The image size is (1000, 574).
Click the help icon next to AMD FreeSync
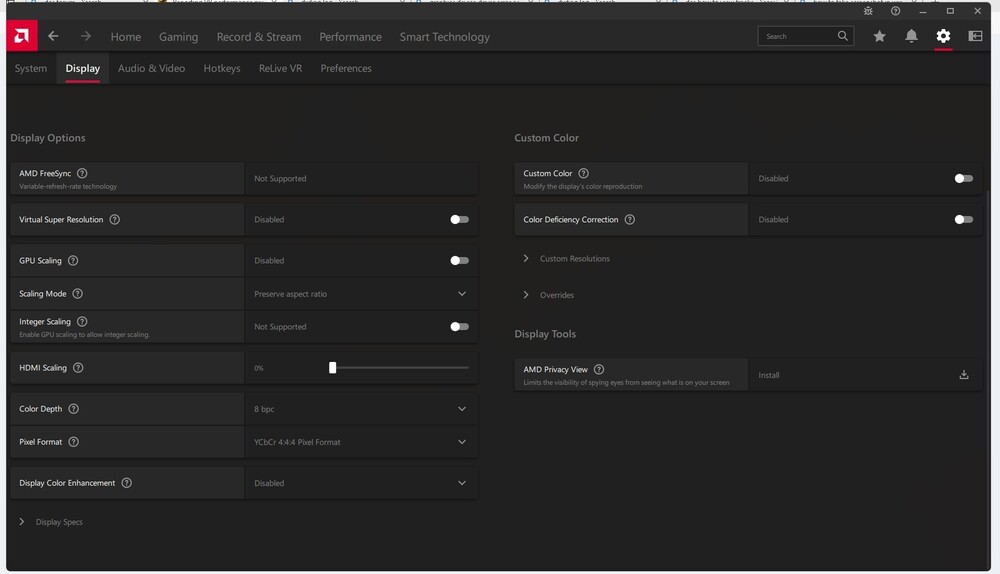point(82,173)
